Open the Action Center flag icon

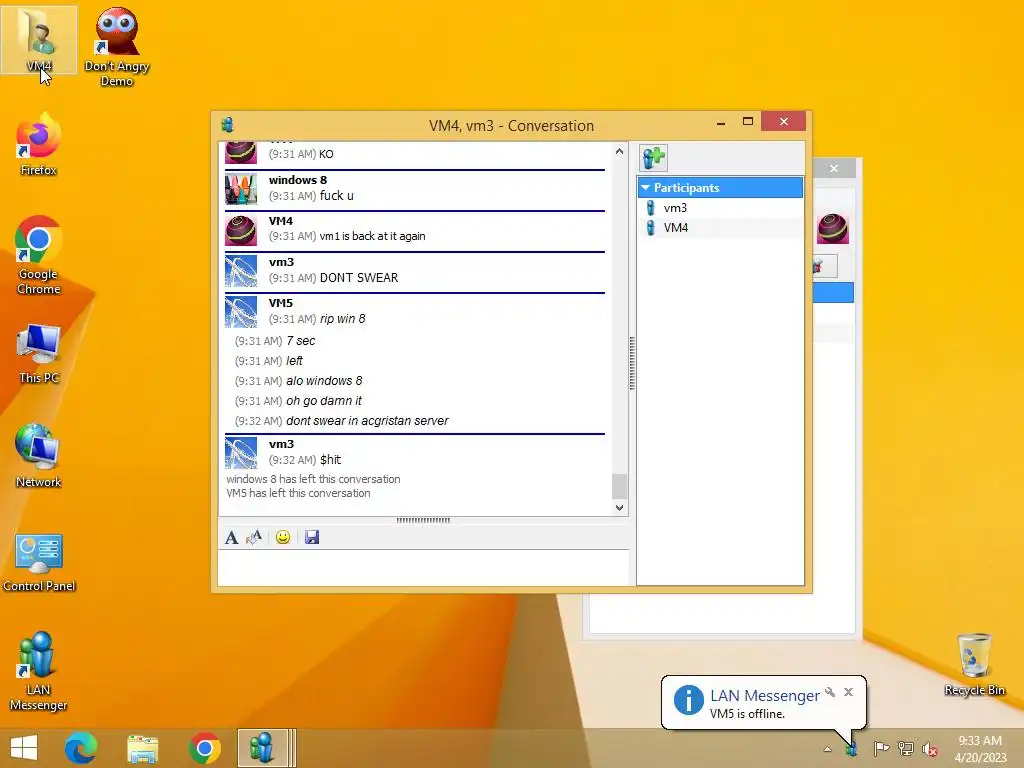coord(881,748)
